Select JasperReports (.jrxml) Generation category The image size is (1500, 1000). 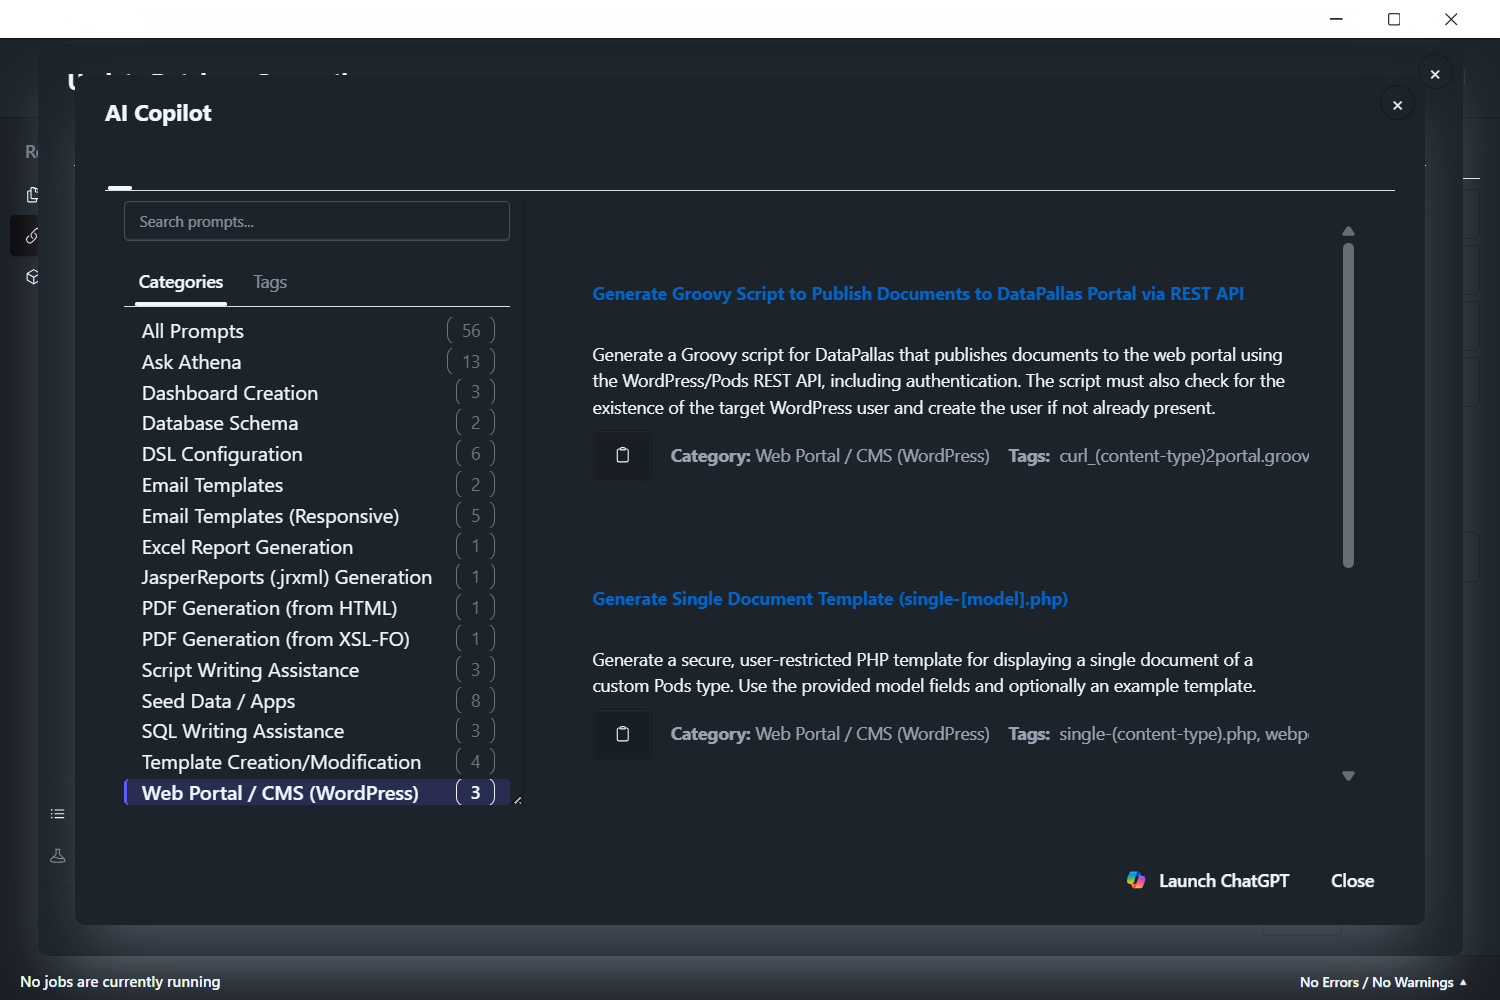click(316, 577)
